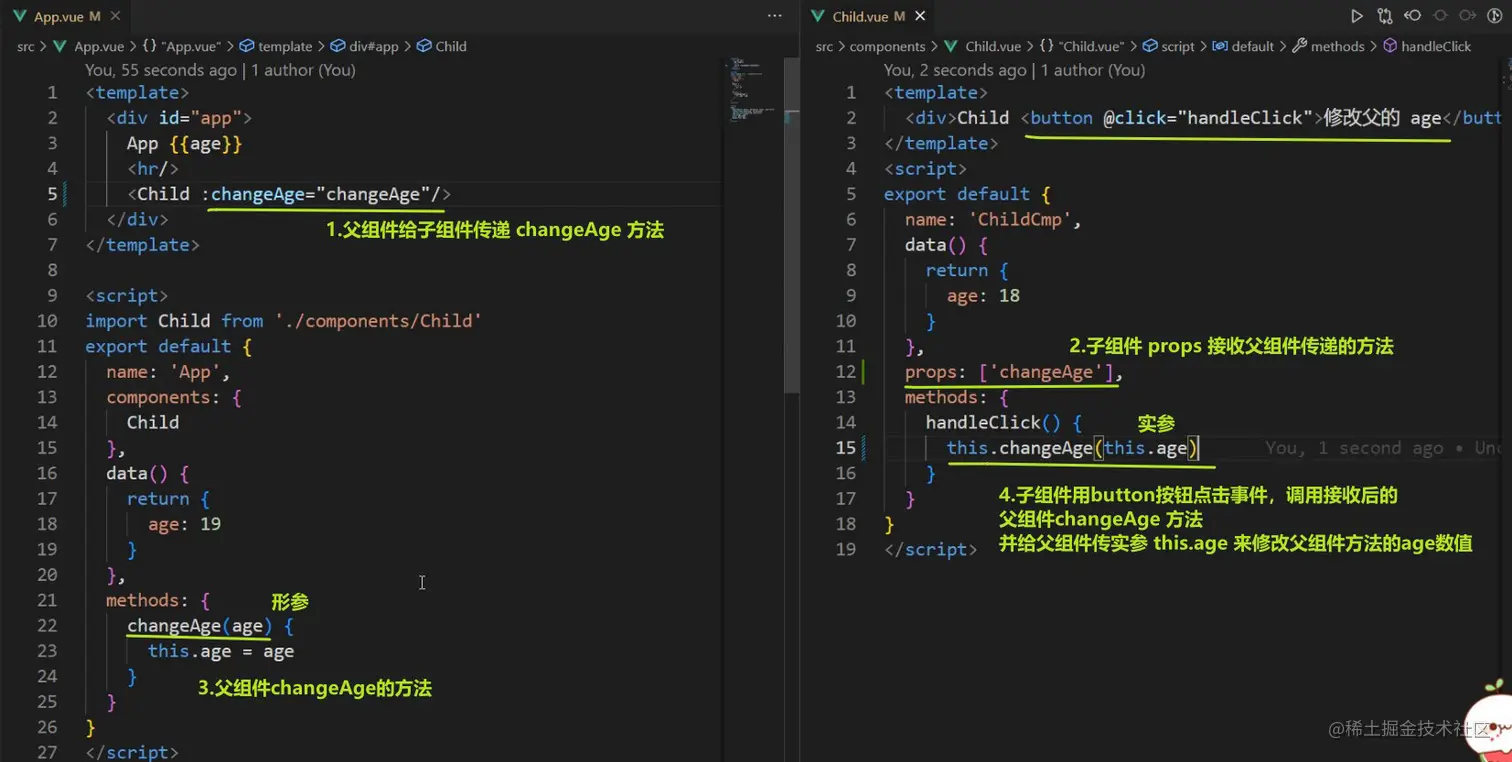Select line number 12 in Child.vue gutter
1512x762 pixels.
click(846, 372)
